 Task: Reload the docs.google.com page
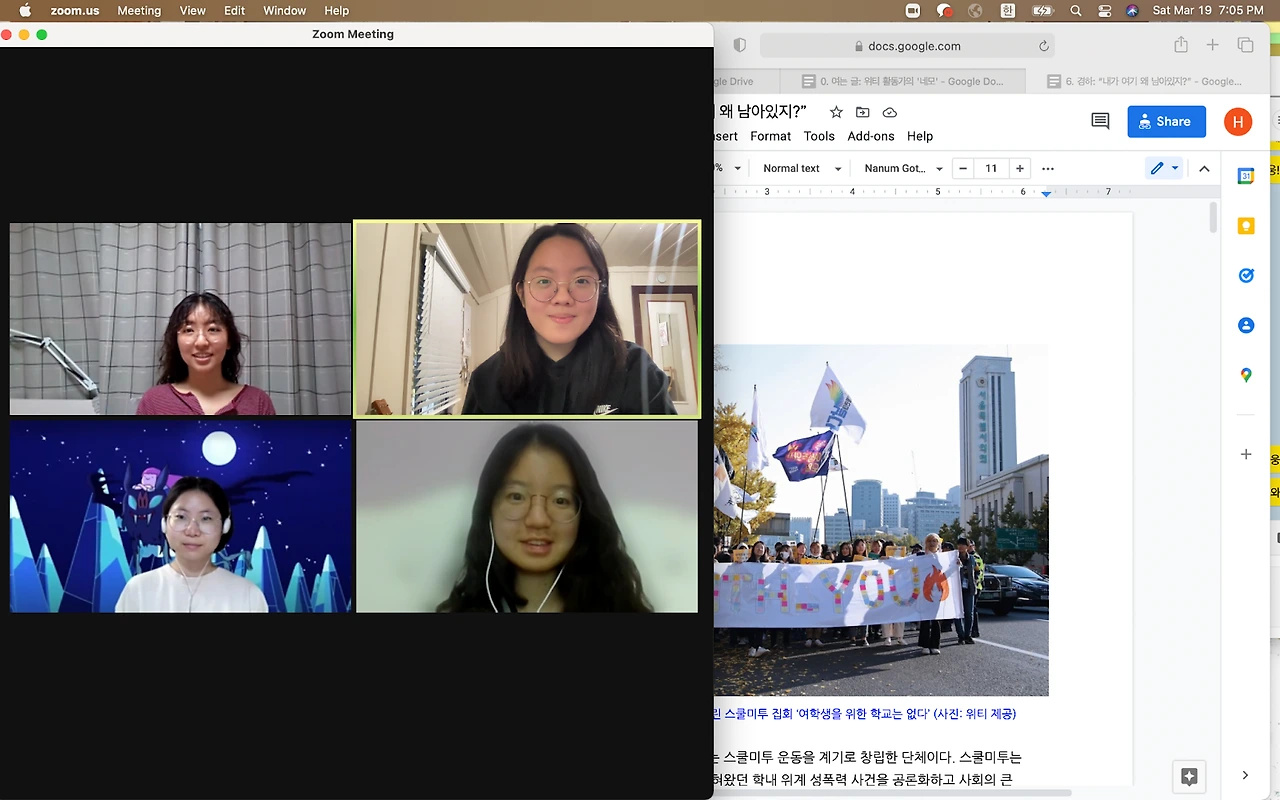click(x=1044, y=46)
